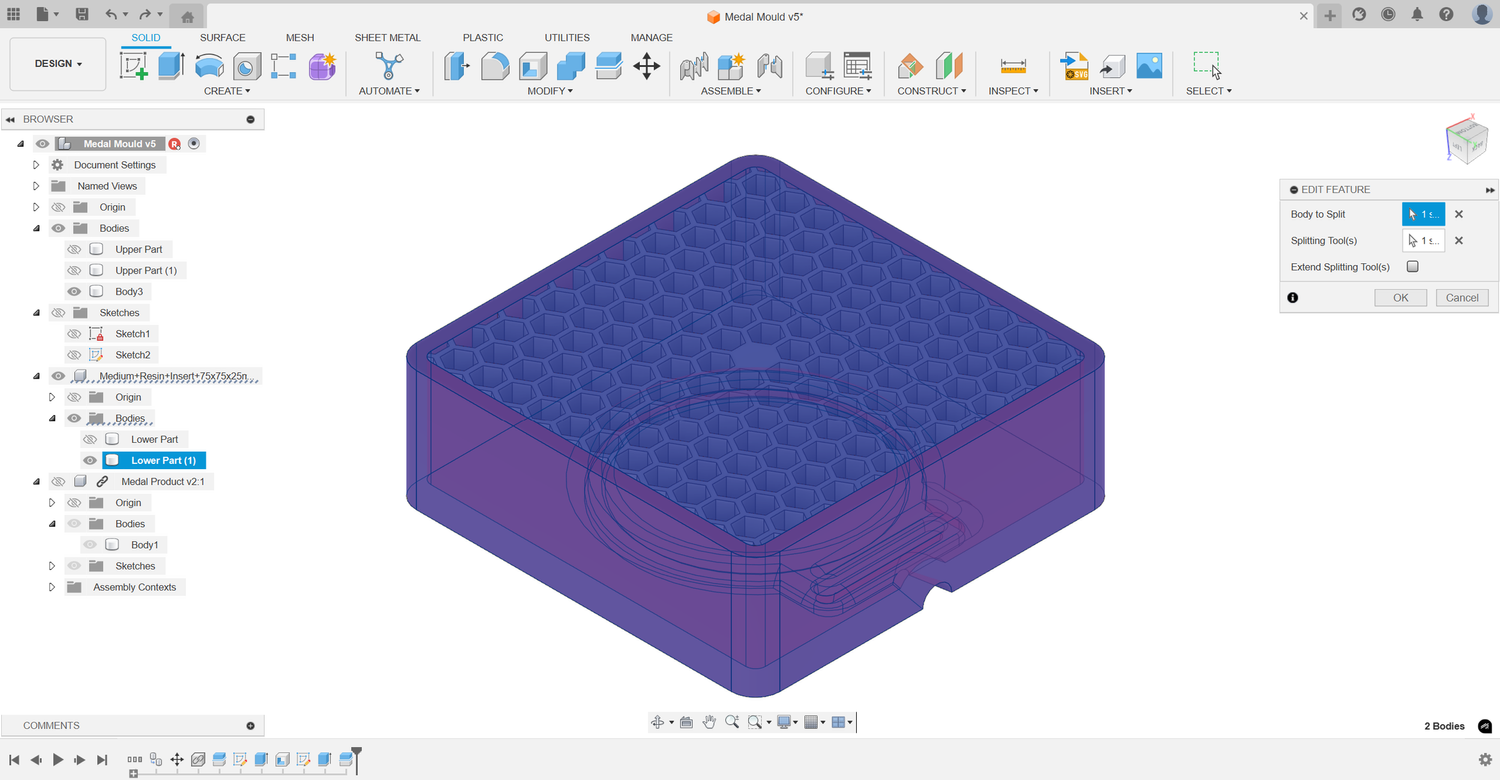Select the Combine tool
The image size is (1500, 780).
pos(571,66)
